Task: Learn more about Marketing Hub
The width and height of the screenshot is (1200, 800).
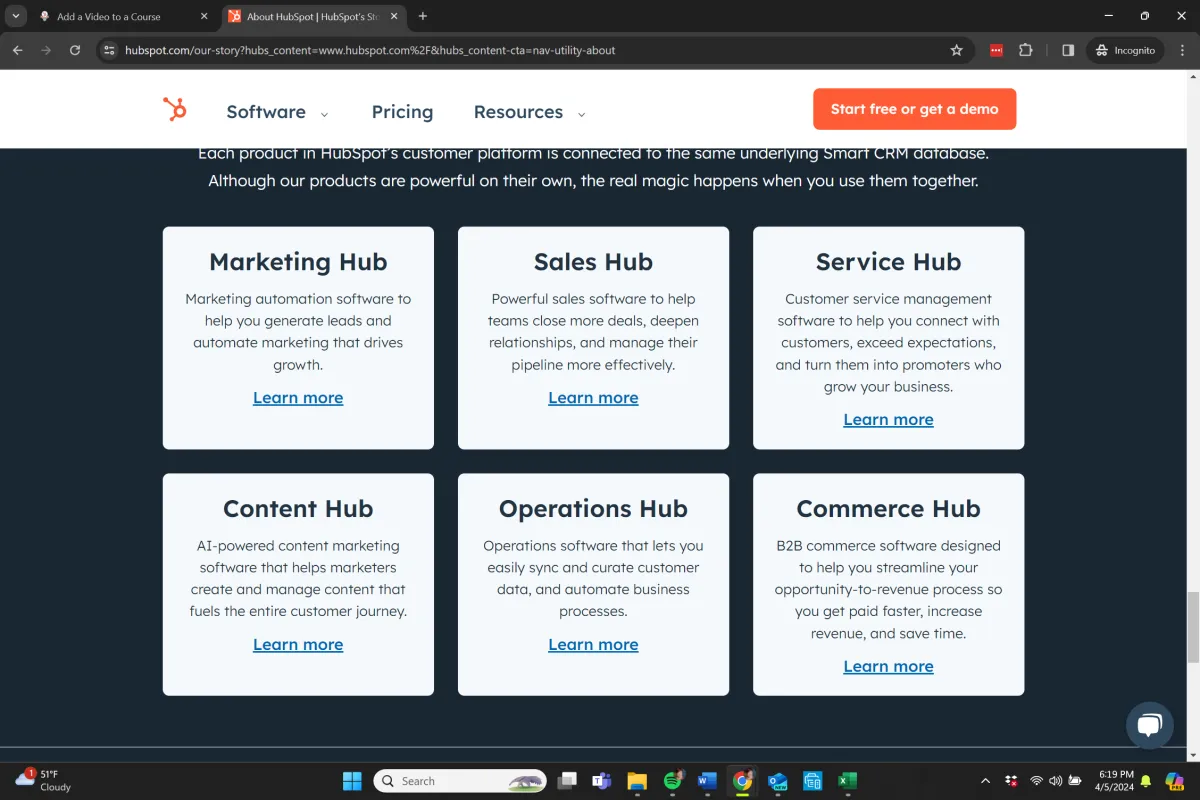Action: 298,397
